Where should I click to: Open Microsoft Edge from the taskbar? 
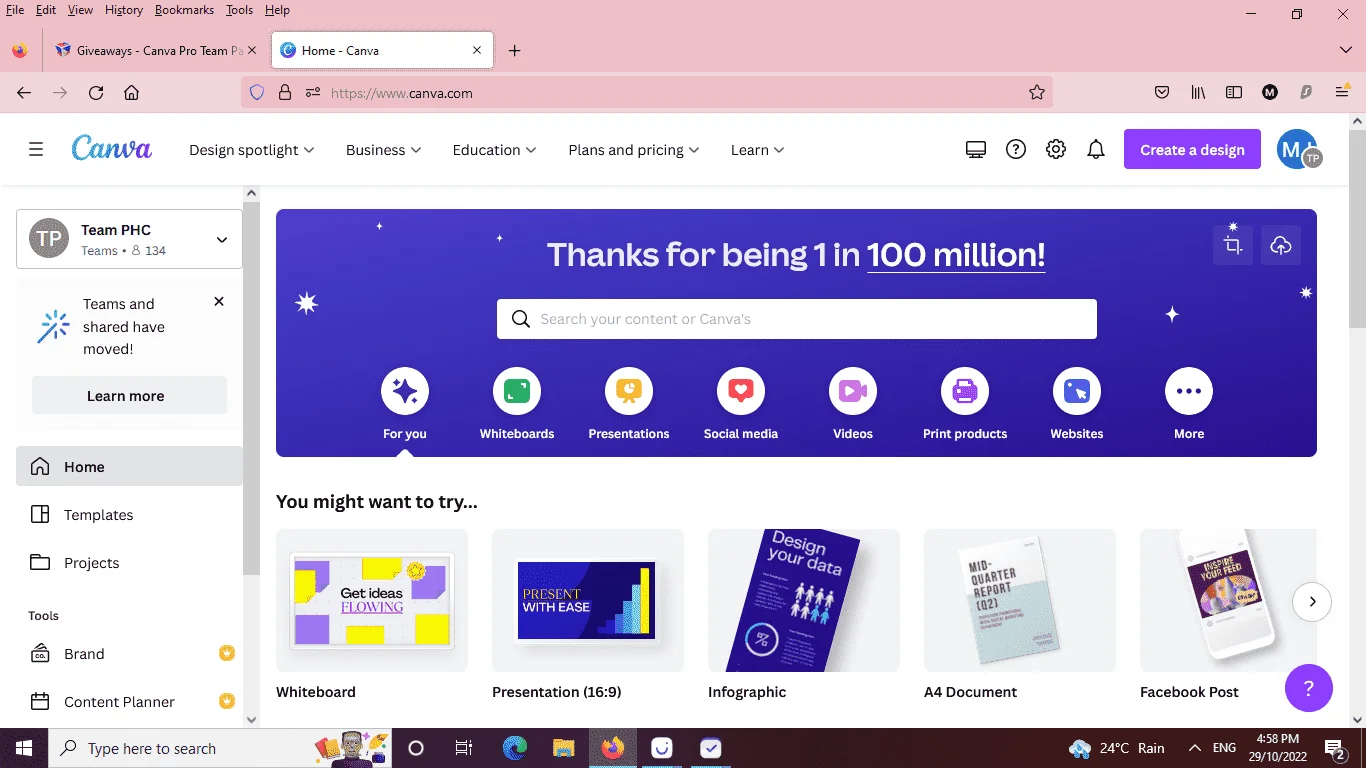(515, 748)
